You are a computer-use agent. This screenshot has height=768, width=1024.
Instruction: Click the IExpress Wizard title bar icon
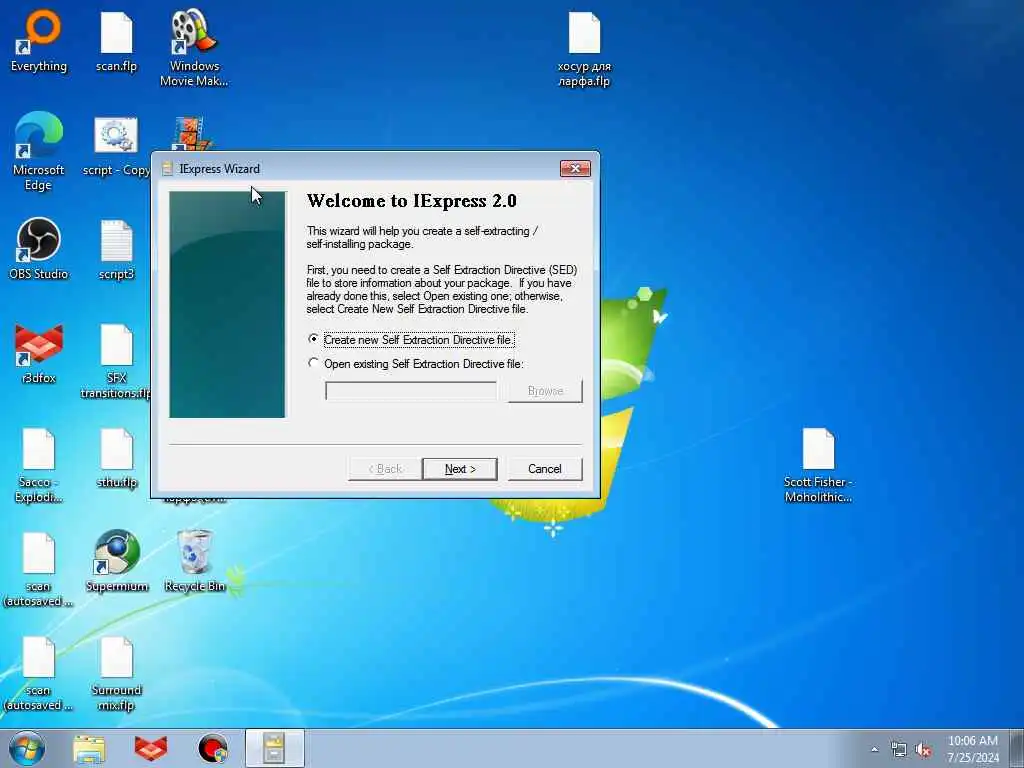(x=167, y=168)
